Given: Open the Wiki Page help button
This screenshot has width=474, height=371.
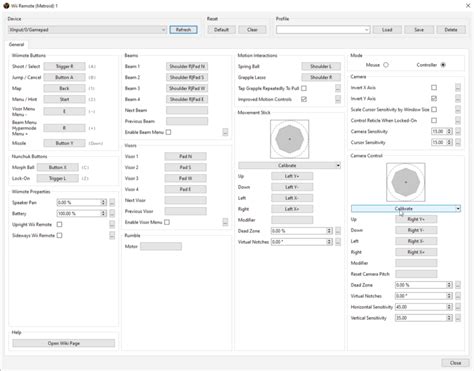Looking at the screenshot, I should pos(64,343).
